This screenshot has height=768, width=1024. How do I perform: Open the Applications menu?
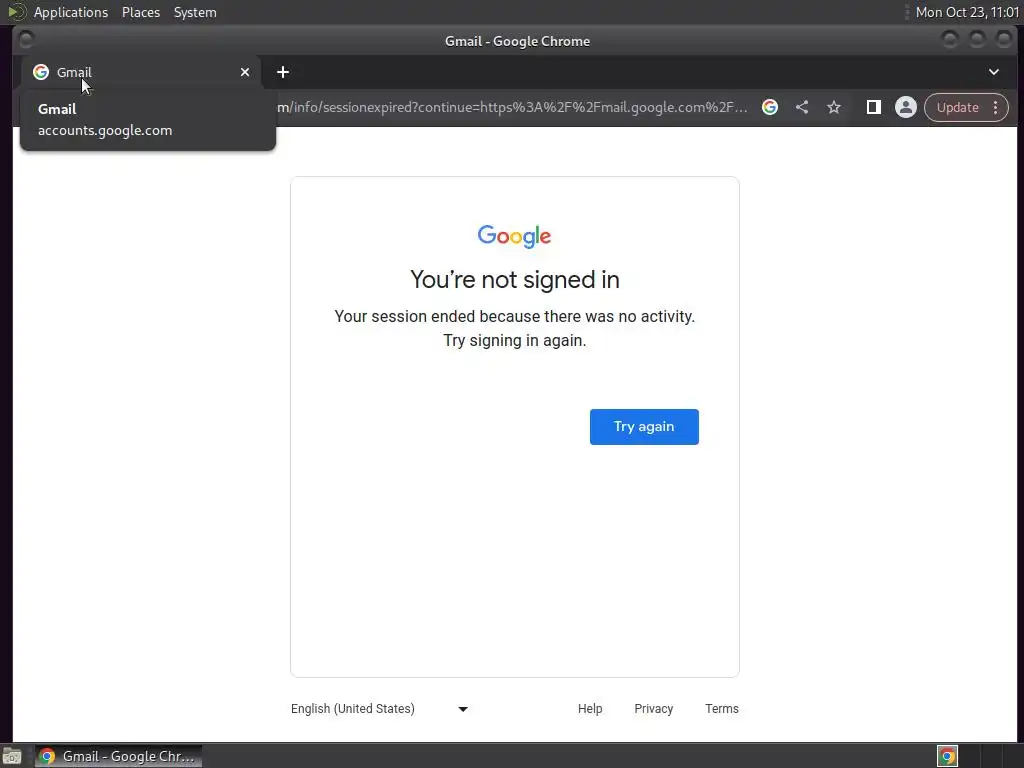pyautogui.click(x=71, y=12)
